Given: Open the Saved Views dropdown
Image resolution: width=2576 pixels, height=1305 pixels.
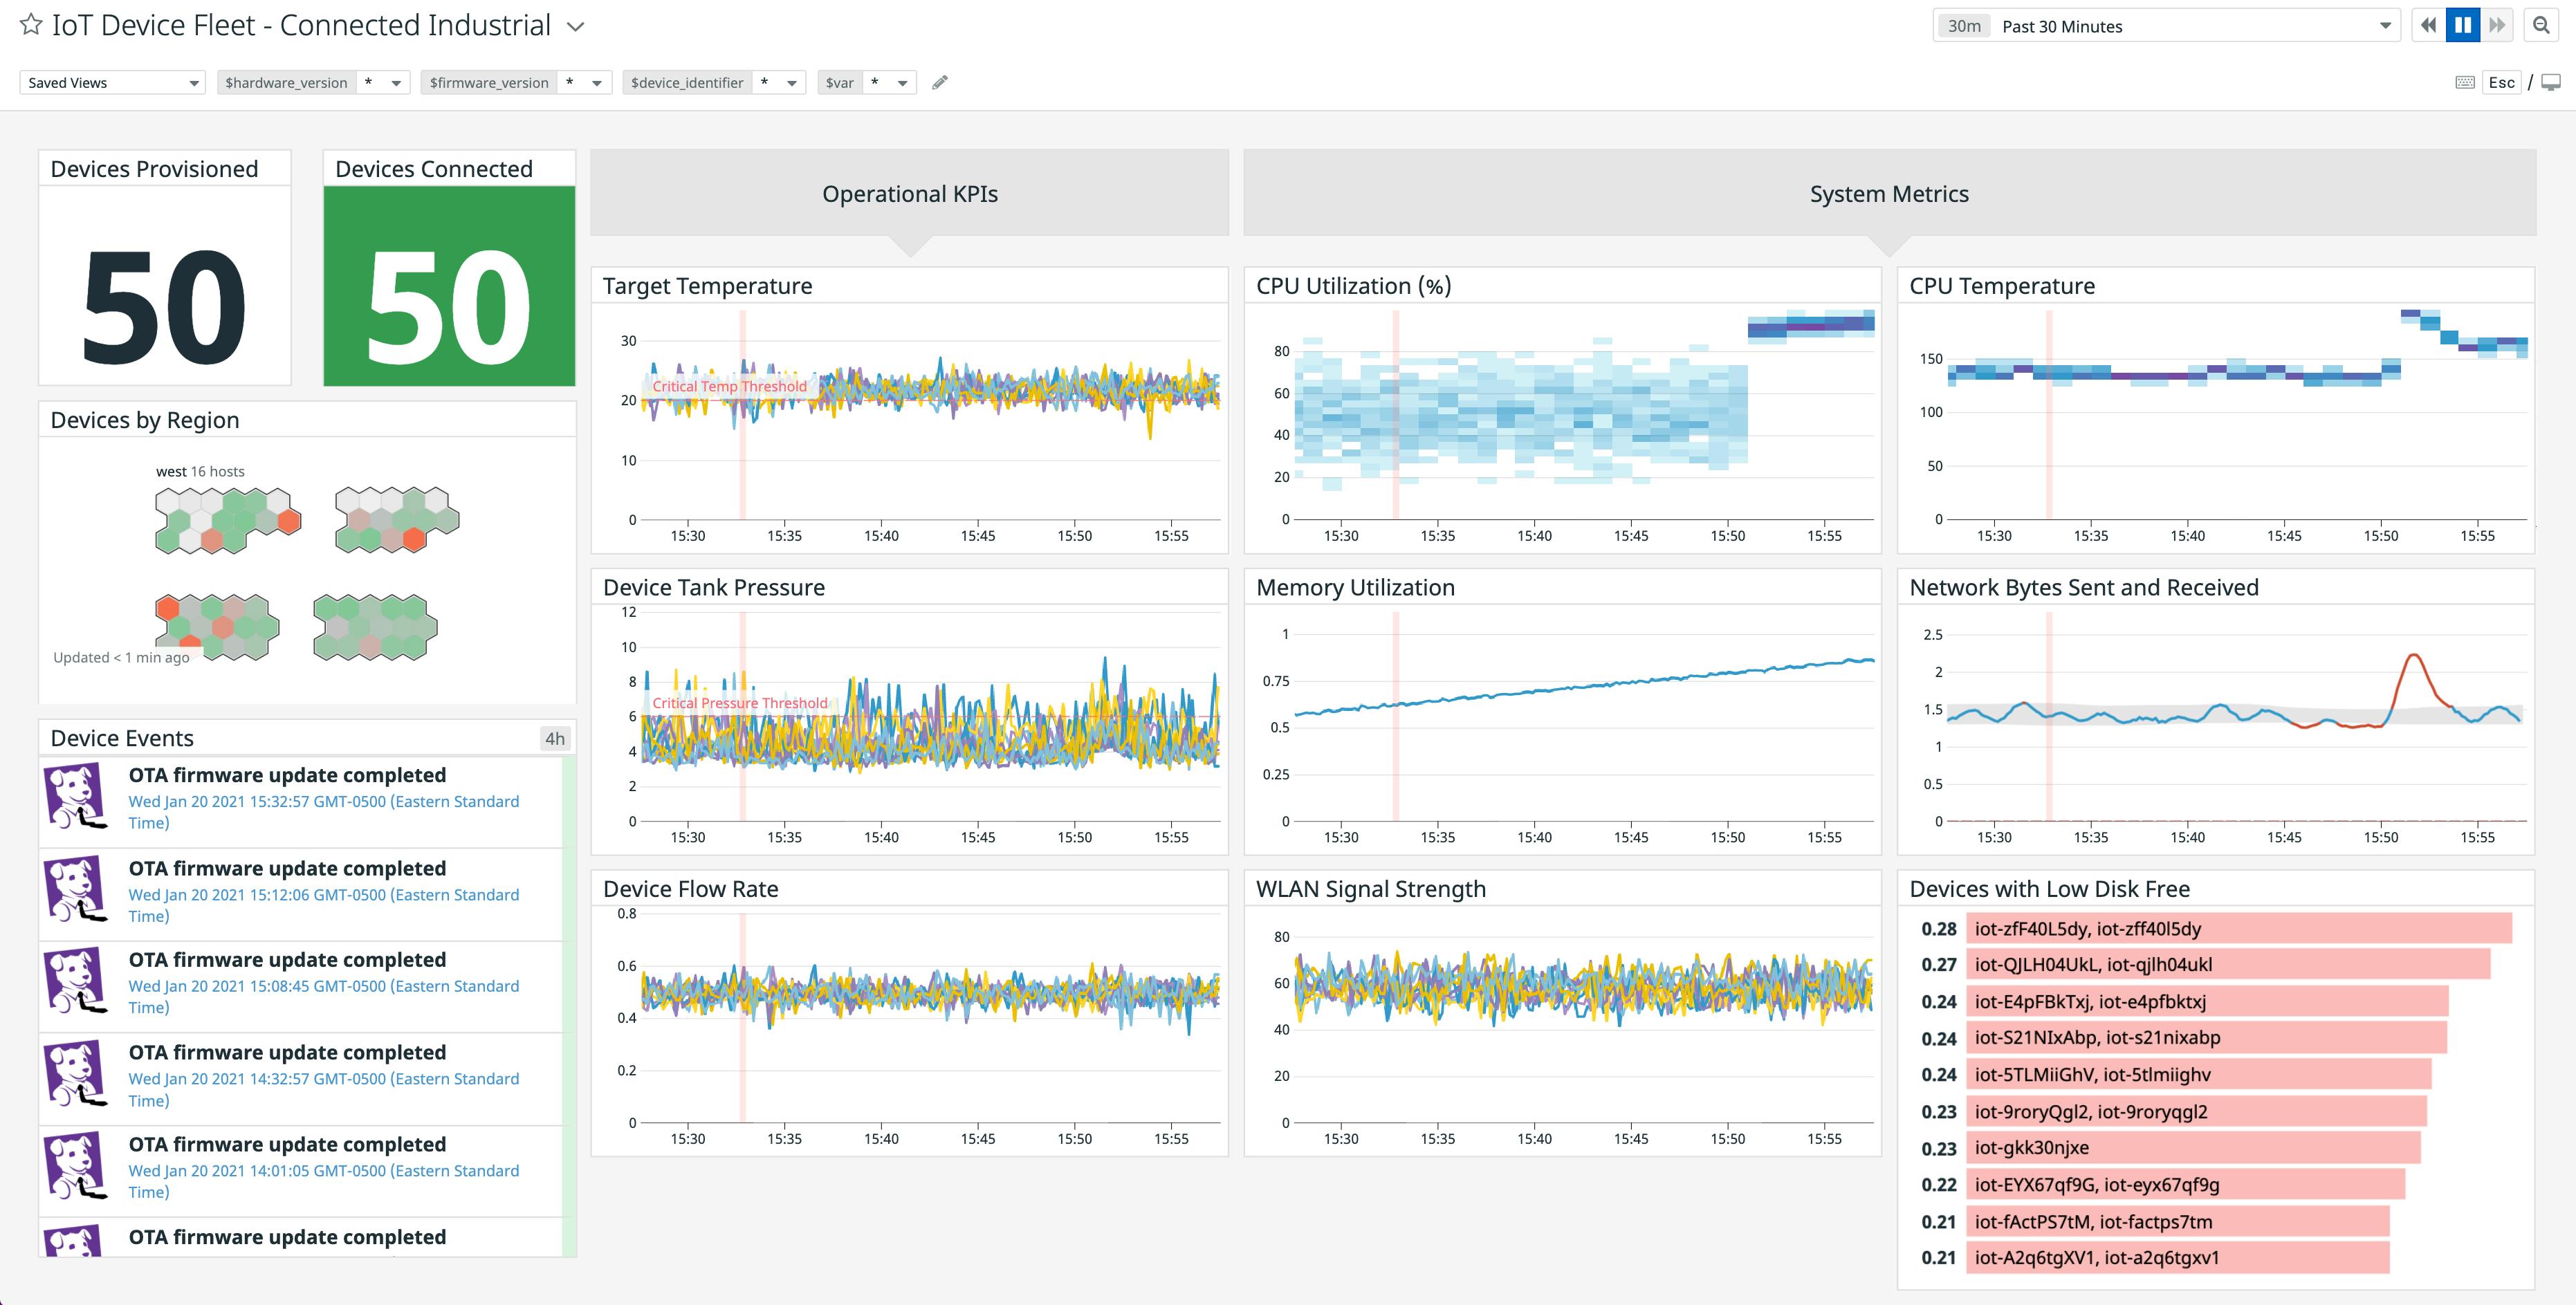Looking at the screenshot, I should click(x=111, y=82).
